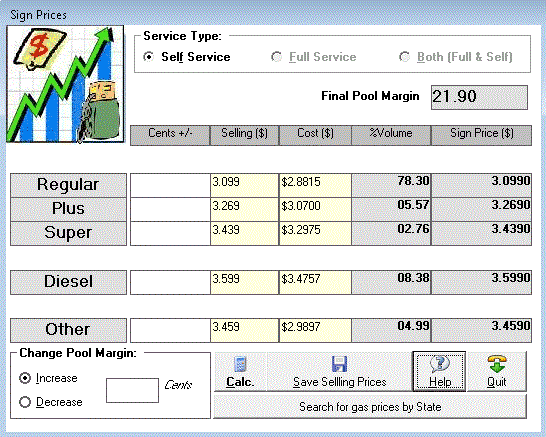This screenshot has height=437, width=546.
Task: Click the Diesel grade button
Action: pos(68,282)
